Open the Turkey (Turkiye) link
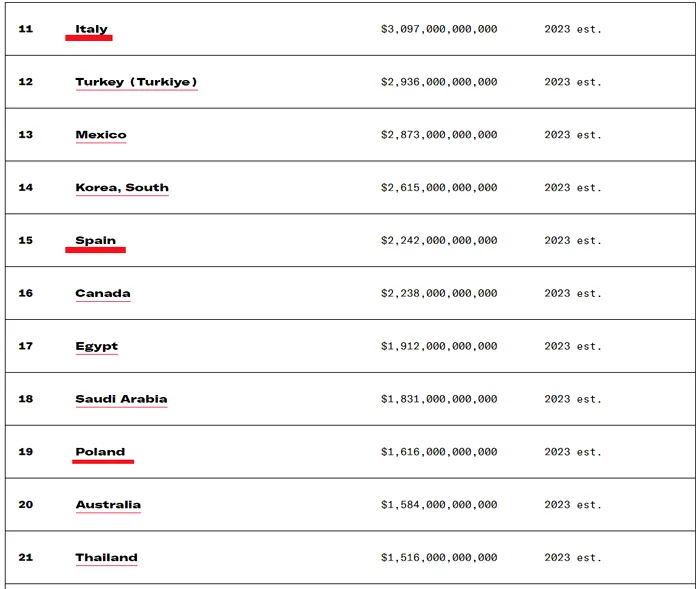The image size is (700, 589). (136, 82)
